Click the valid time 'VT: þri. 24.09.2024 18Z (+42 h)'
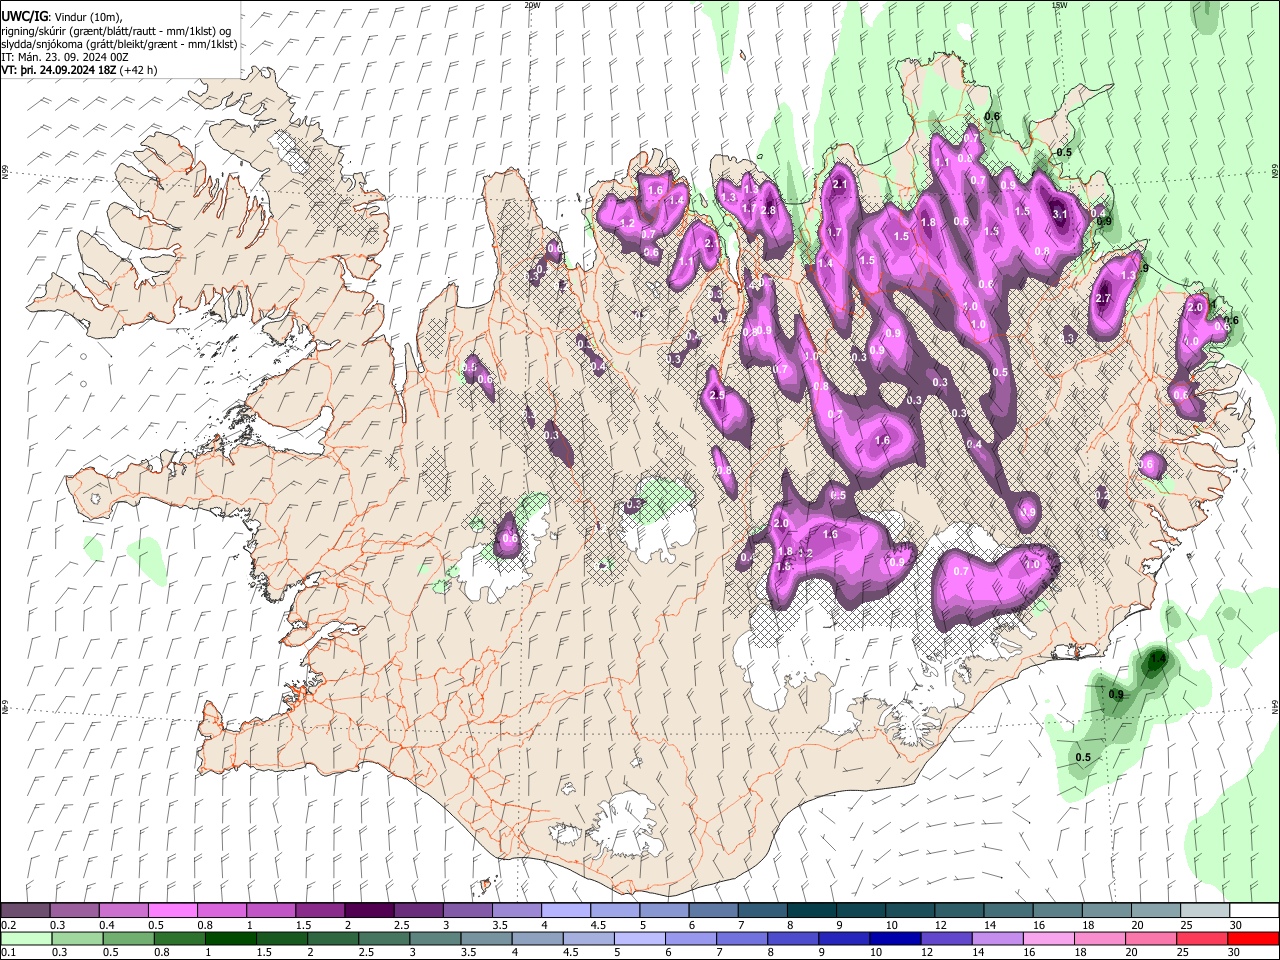1280x960 pixels. pos(79,70)
